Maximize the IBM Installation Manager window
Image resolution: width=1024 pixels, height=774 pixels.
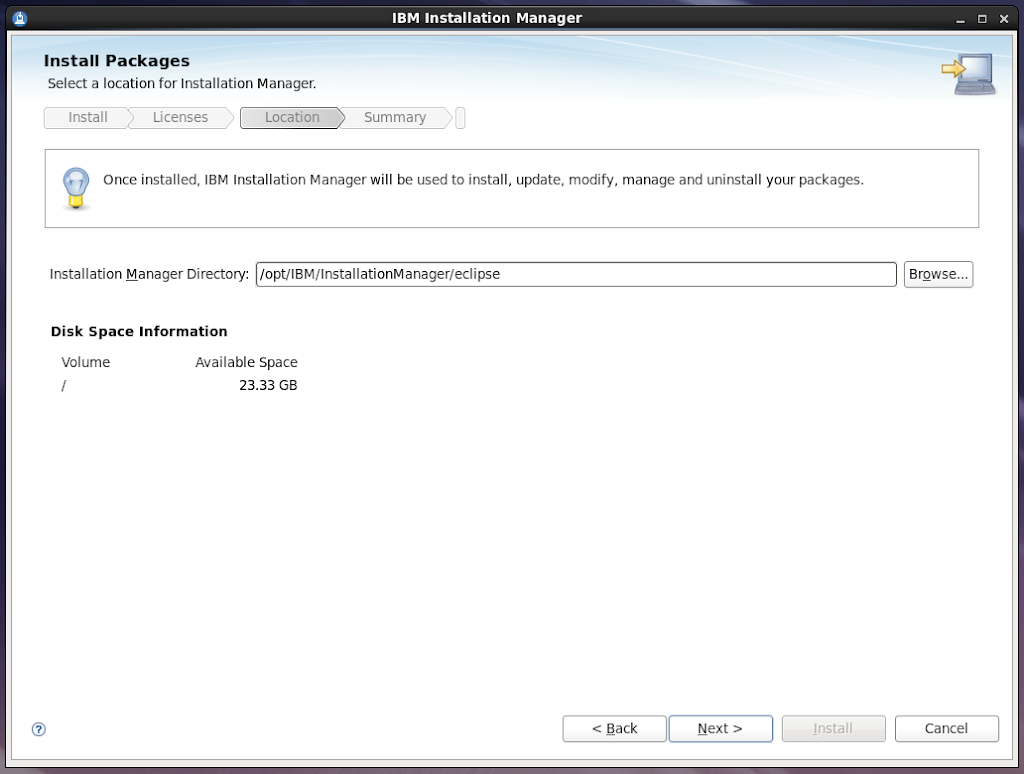point(982,18)
